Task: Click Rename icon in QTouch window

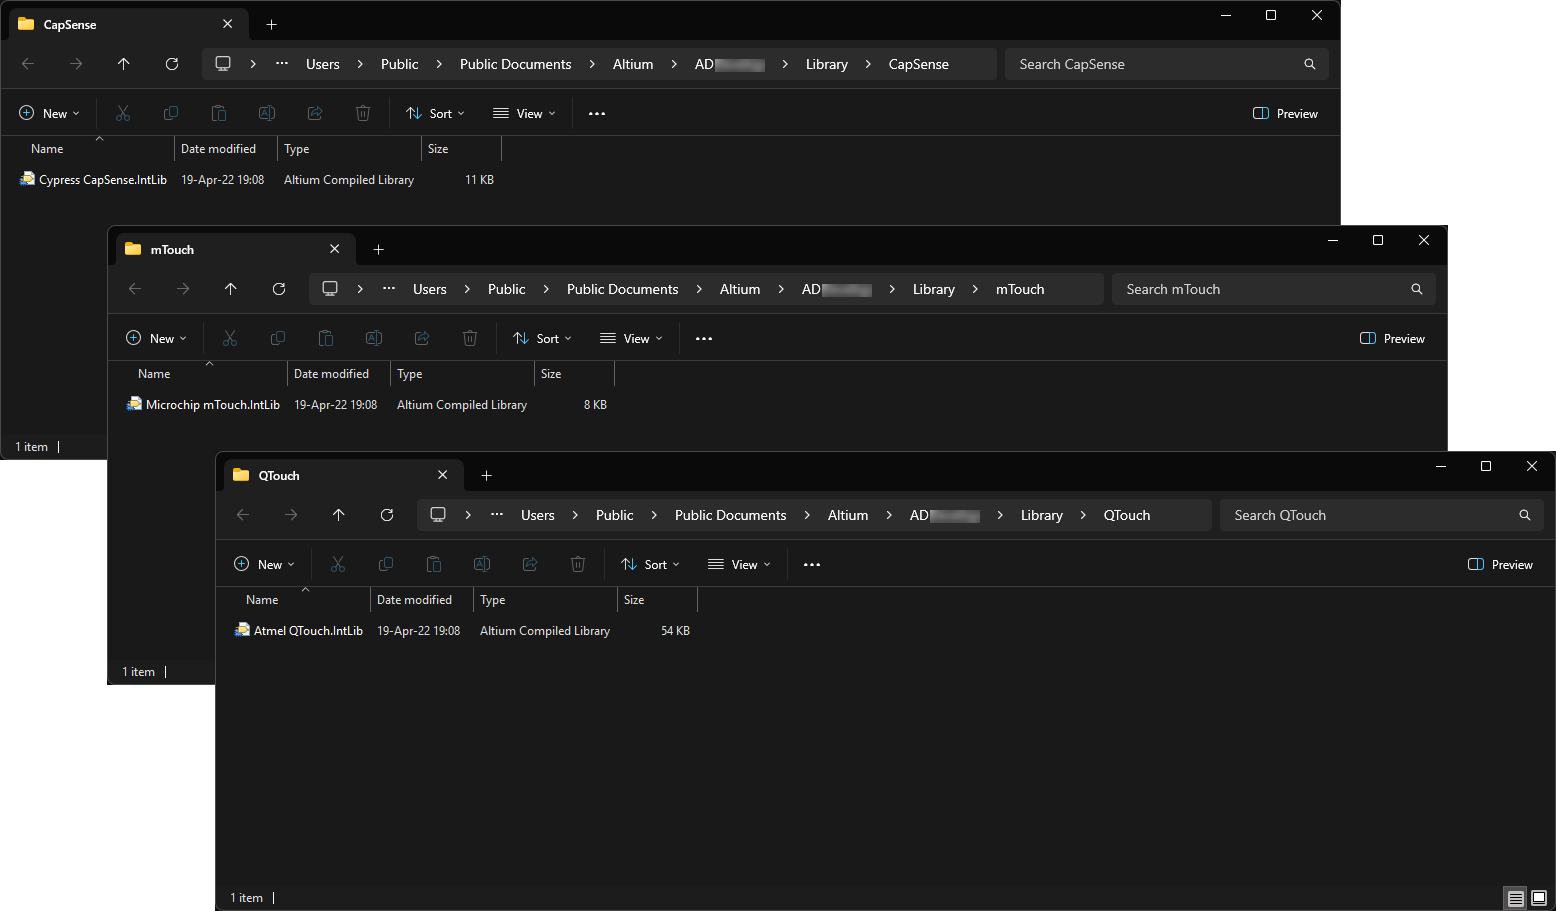Action: 482,565
